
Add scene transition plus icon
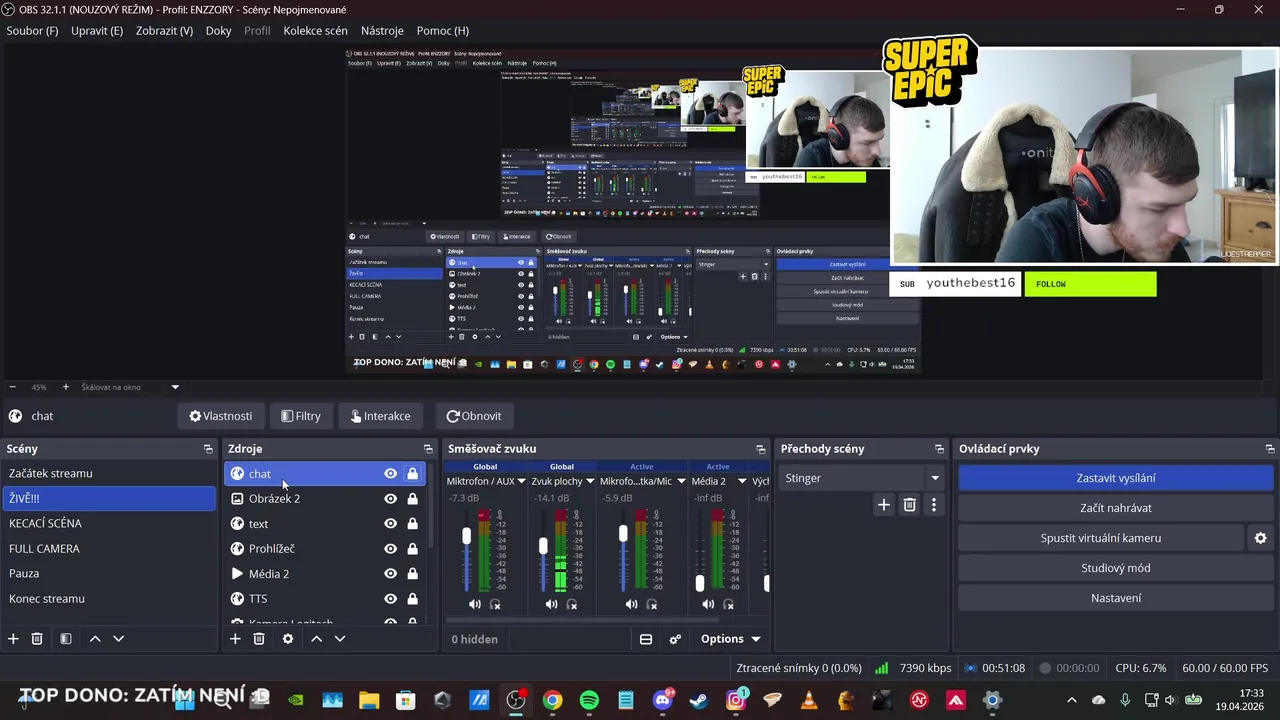(x=883, y=505)
